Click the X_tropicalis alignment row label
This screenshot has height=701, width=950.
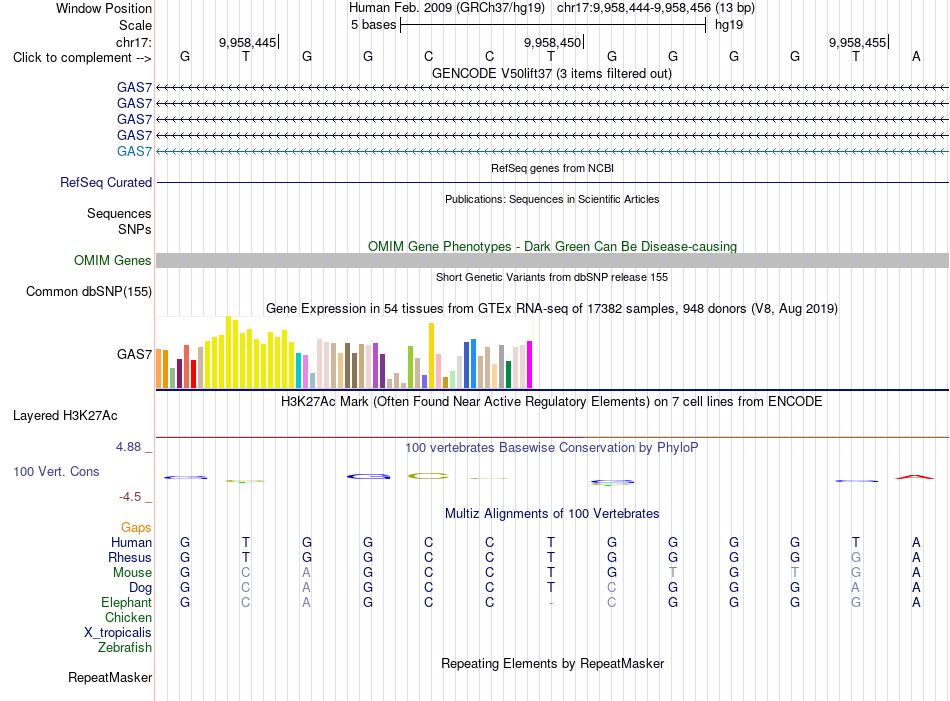point(118,633)
